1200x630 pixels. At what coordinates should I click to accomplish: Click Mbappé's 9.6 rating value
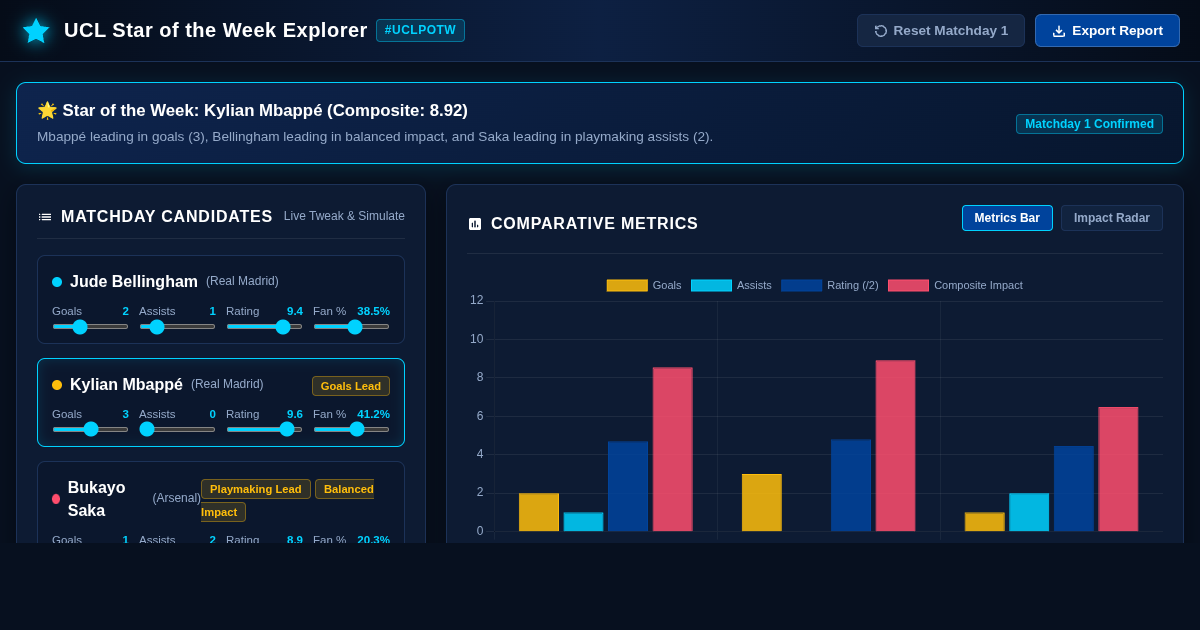click(295, 414)
